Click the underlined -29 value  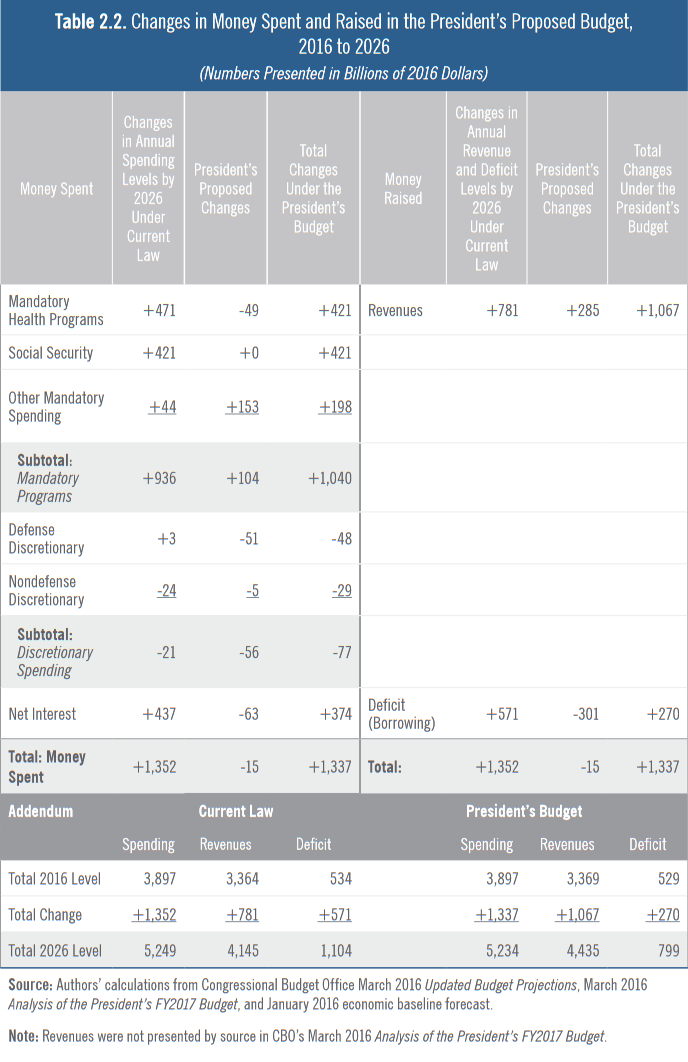pyautogui.click(x=340, y=591)
